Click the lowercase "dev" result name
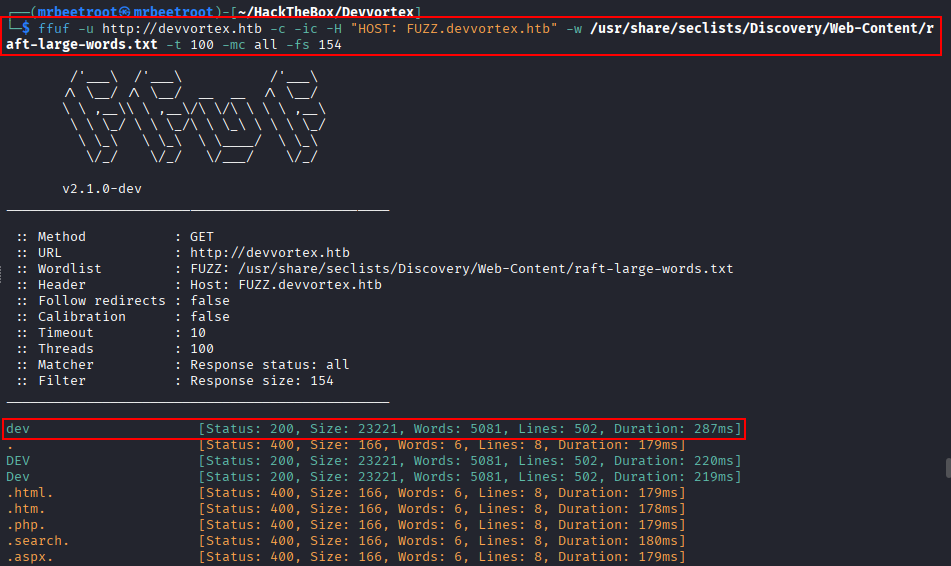 (18, 429)
